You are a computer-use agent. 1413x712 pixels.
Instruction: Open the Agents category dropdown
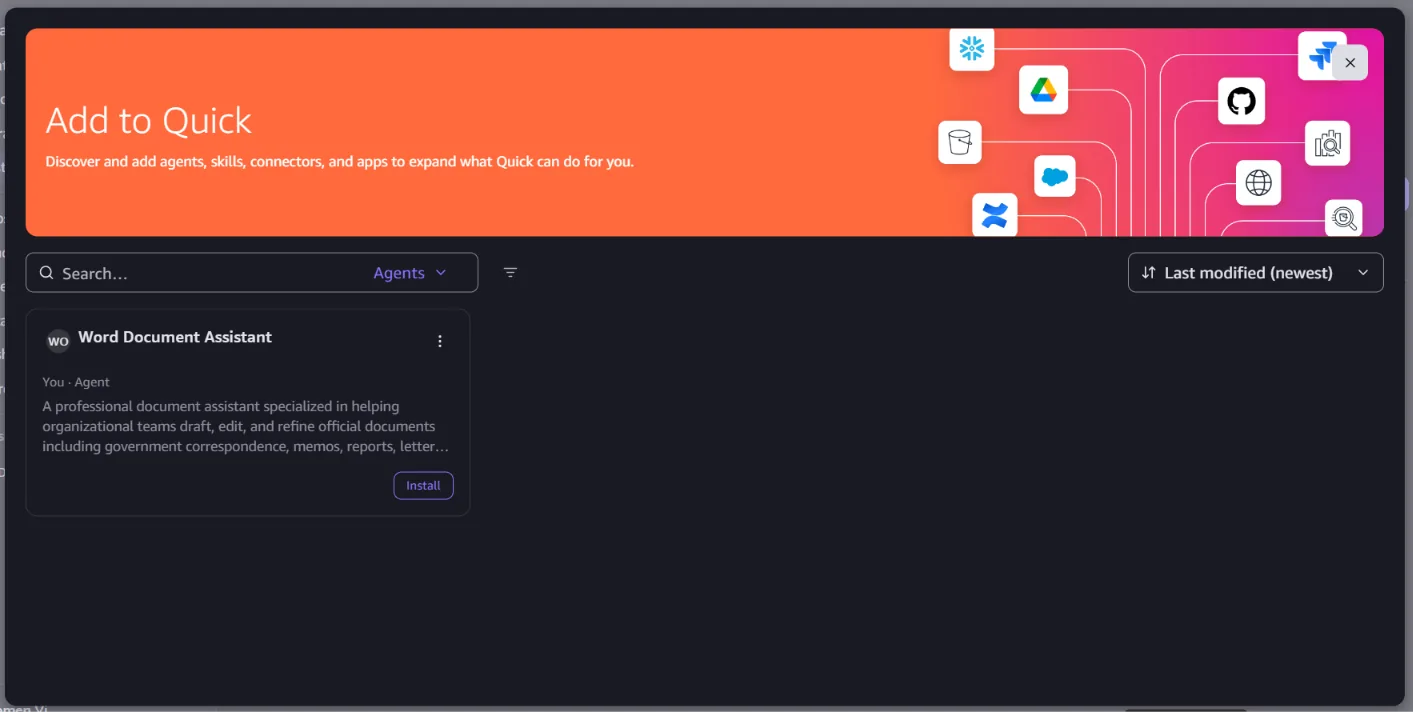[410, 273]
